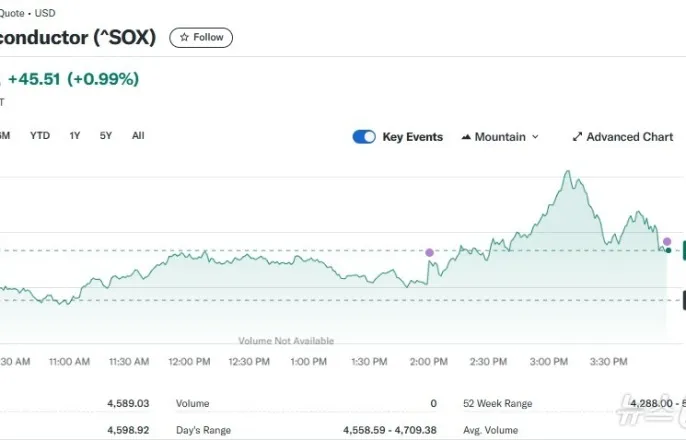Image resolution: width=686 pixels, height=440 pixels.
Task: Click the dark previous close tag on right edge
Action: [683, 299]
